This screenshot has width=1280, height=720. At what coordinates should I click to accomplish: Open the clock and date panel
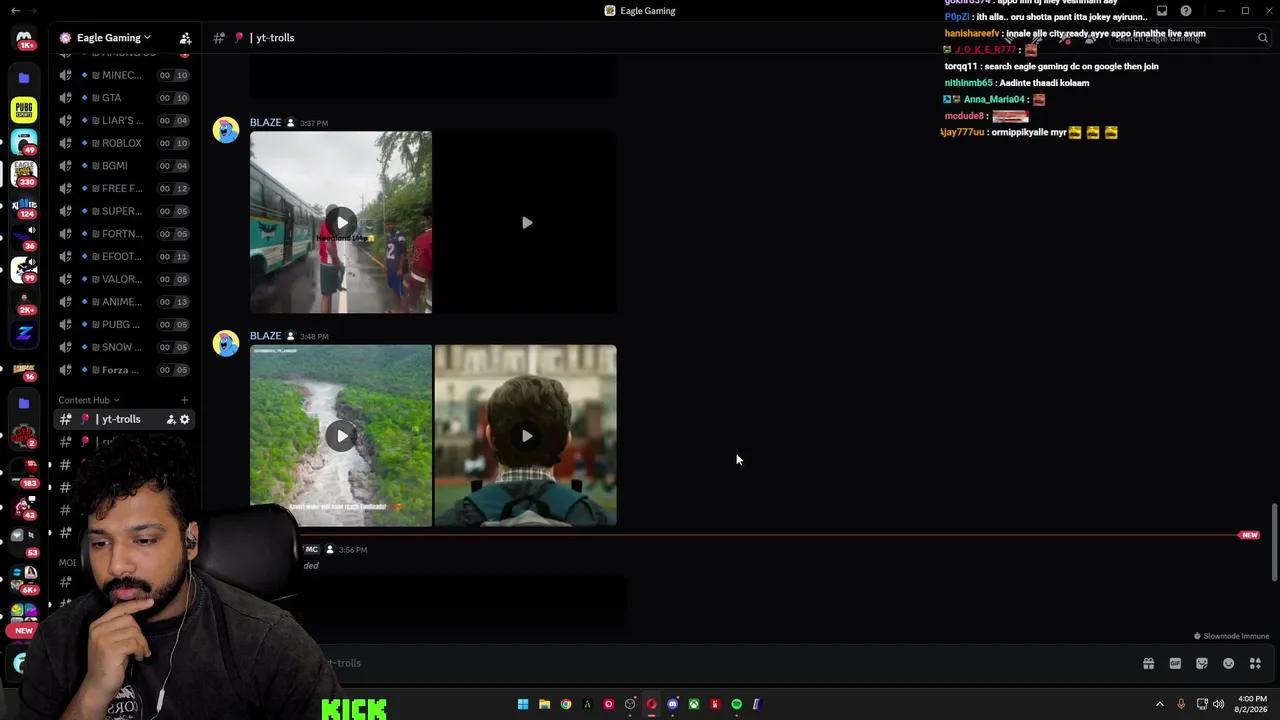(x=1252, y=704)
